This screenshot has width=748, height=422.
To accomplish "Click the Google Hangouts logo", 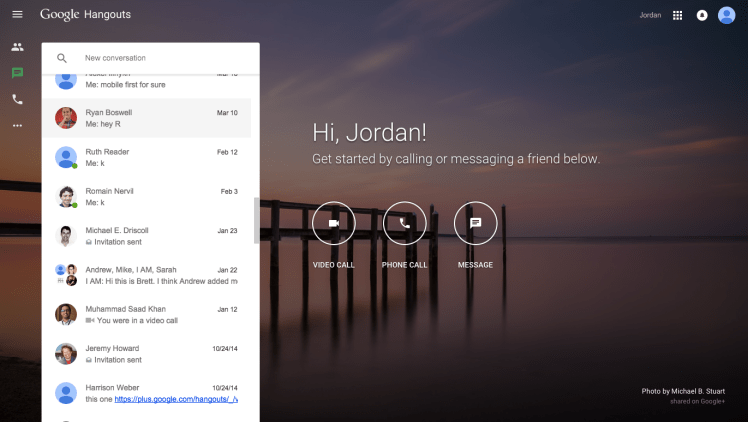I will pos(85,14).
